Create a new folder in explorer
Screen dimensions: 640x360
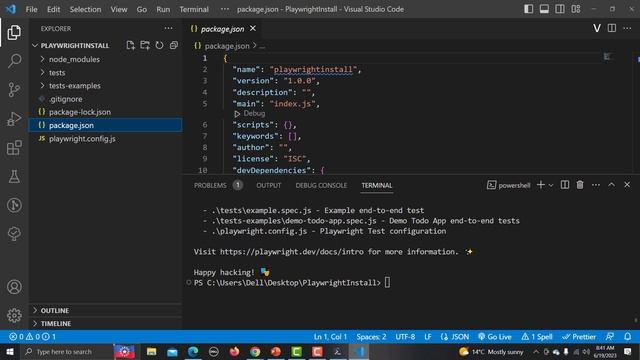(145, 45)
